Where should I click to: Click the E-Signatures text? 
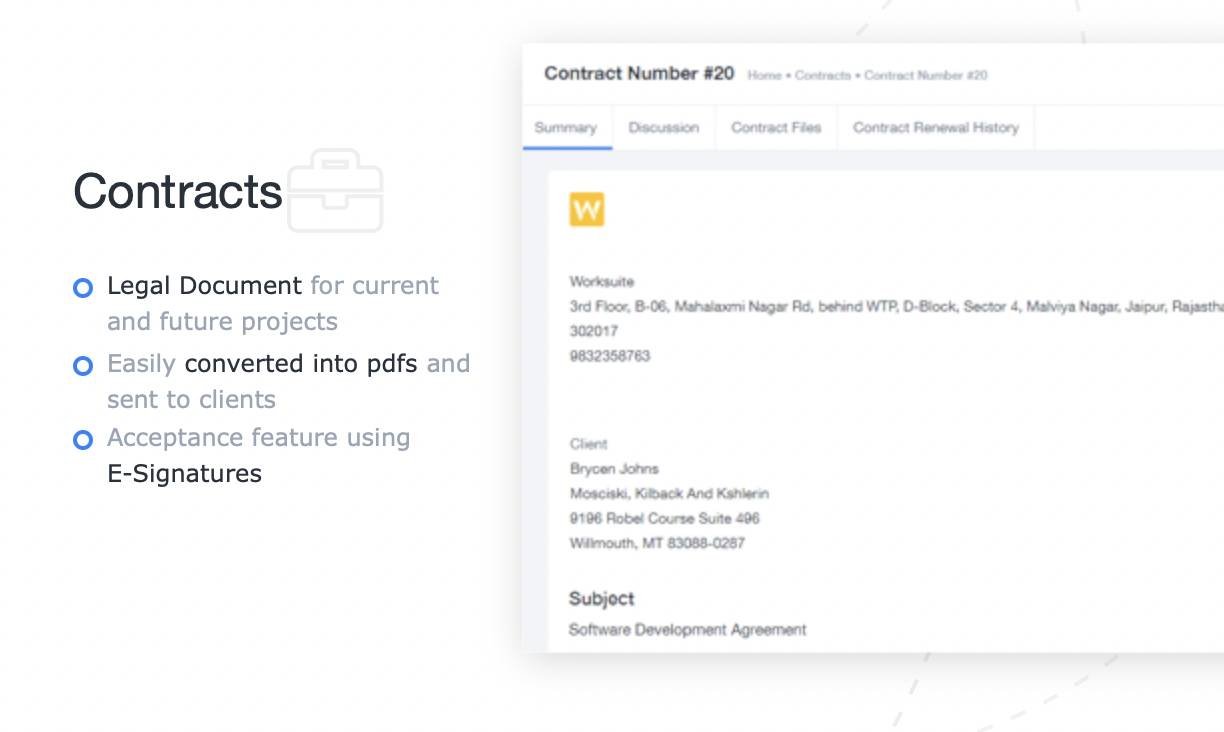pos(184,474)
